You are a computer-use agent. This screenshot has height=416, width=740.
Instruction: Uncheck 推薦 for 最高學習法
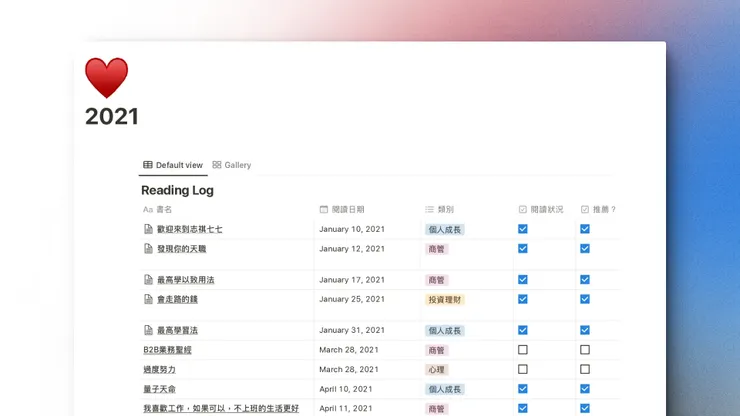[x=585, y=330]
